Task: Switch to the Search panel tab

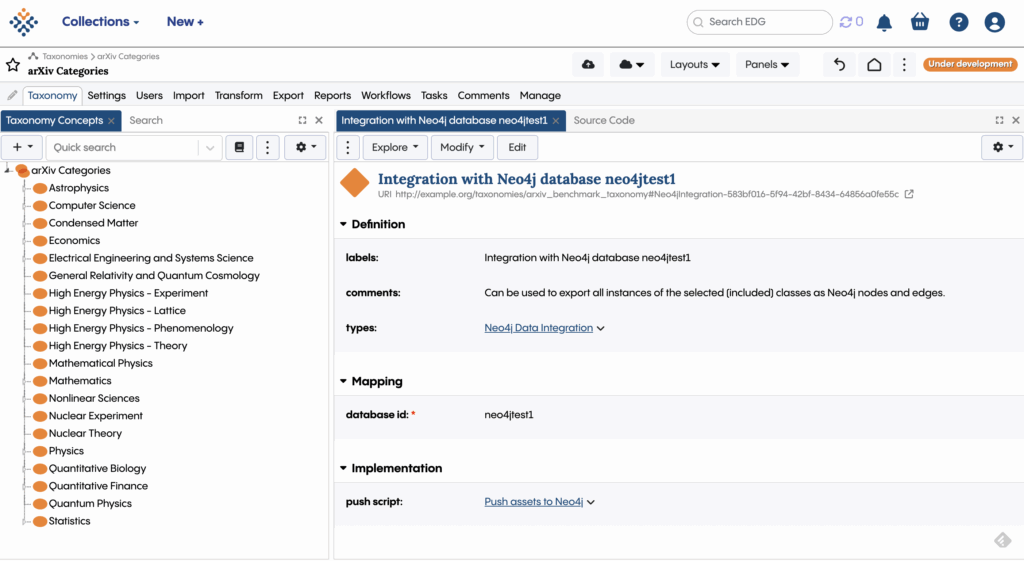Action: tap(146, 120)
